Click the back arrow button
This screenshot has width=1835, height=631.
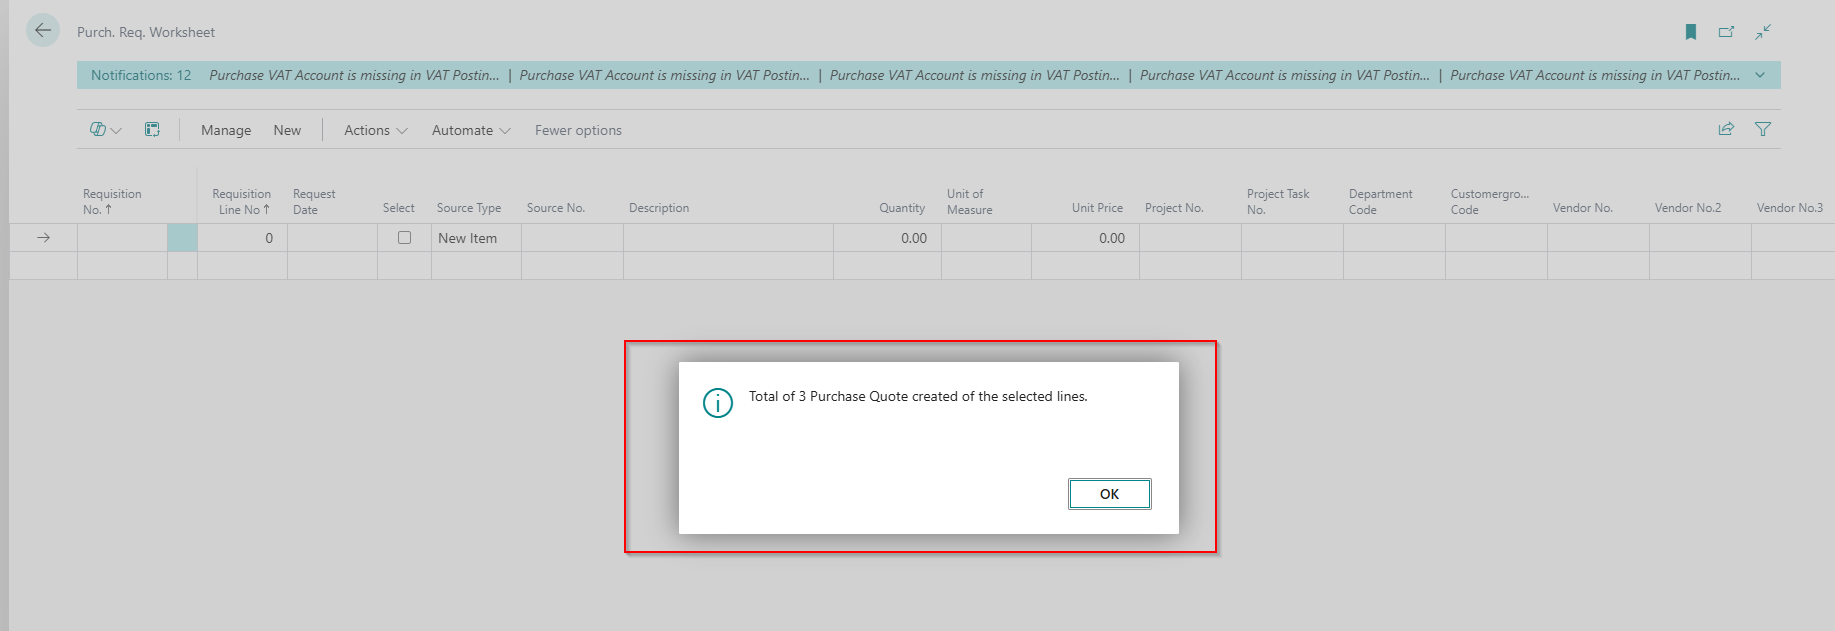tap(43, 31)
